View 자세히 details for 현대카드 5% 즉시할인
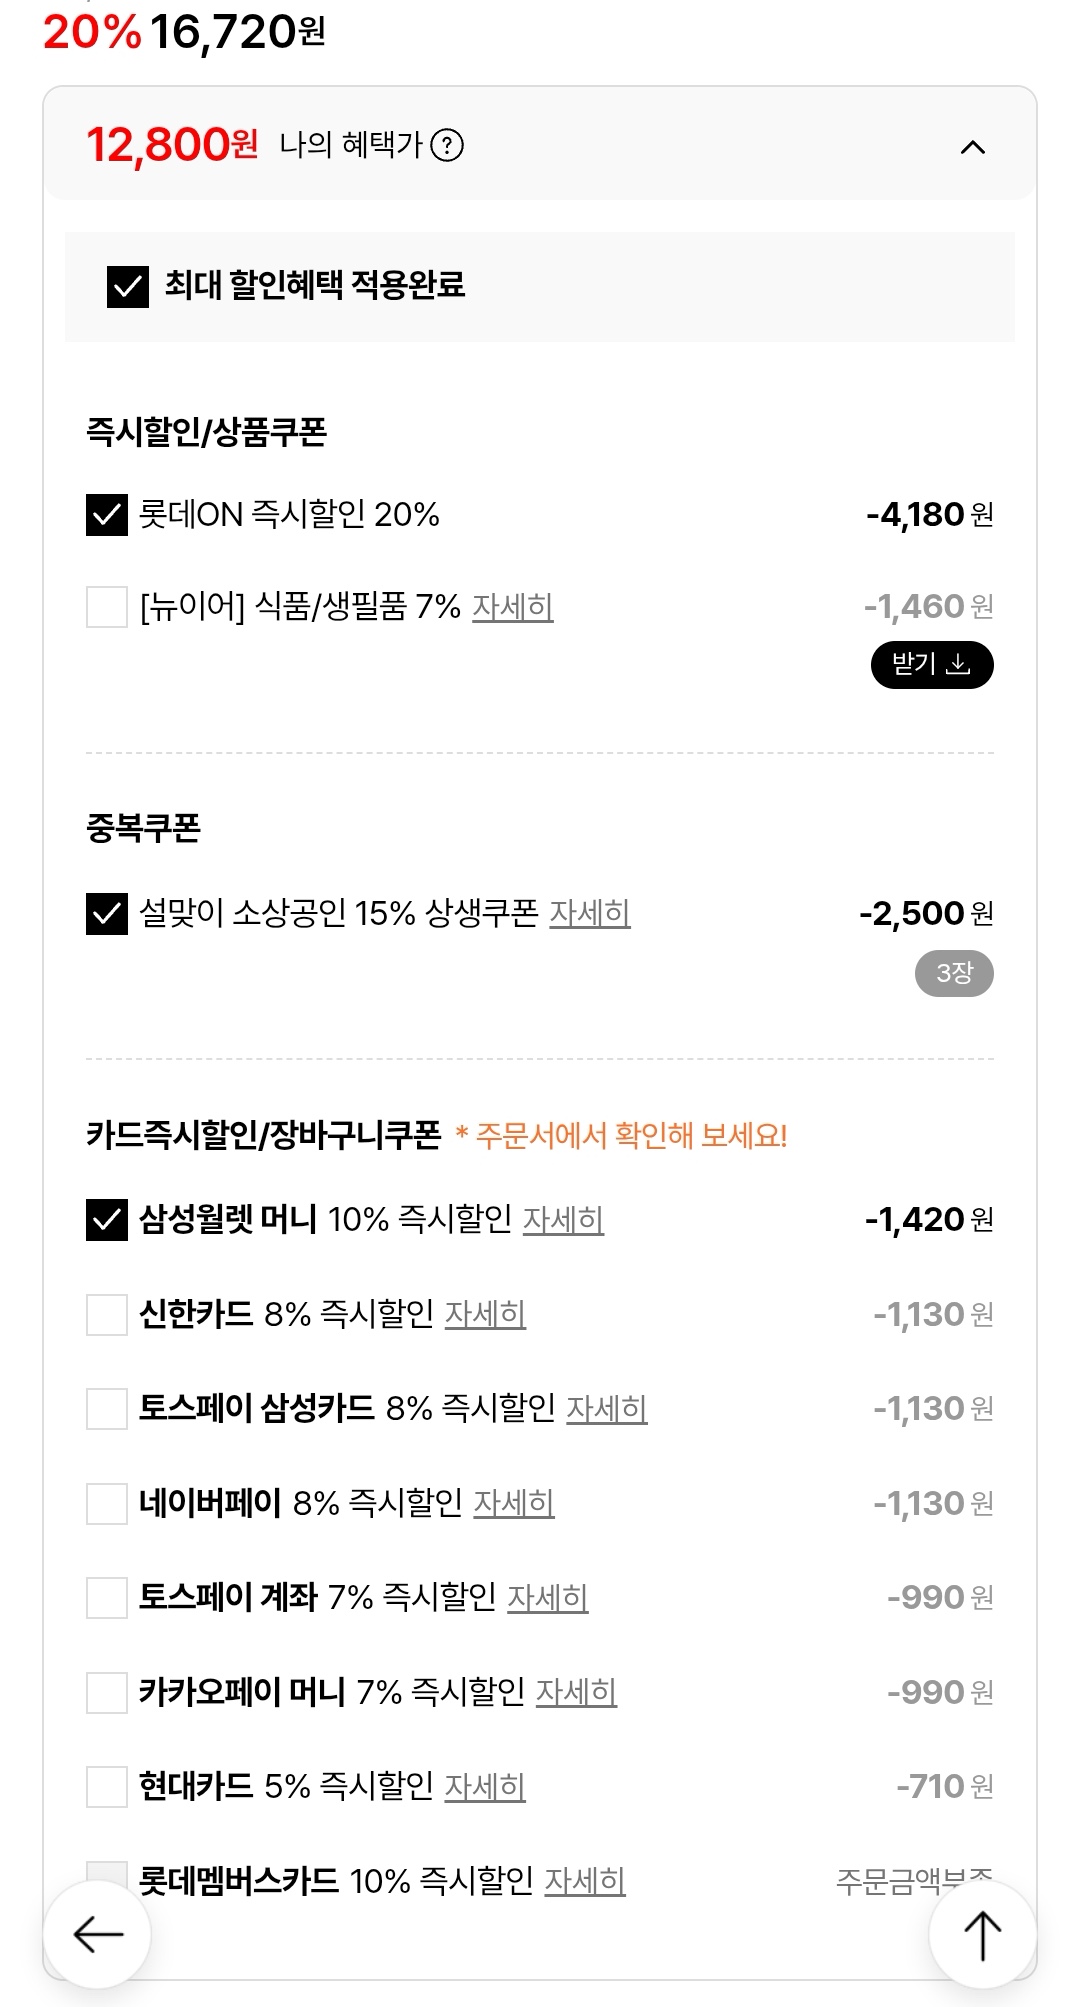The height and width of the screenshot is (2007, 1080). click(484, 1786)
